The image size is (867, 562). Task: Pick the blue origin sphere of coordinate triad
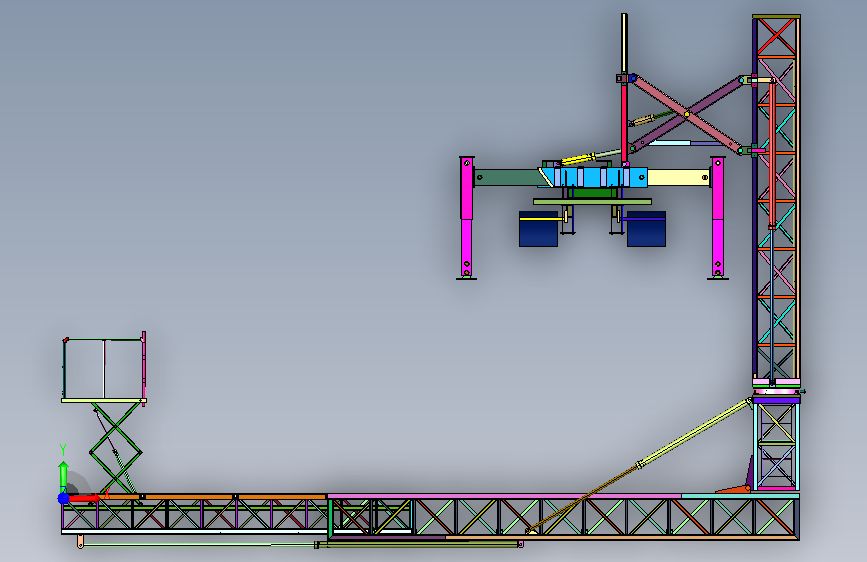[64, 498]
